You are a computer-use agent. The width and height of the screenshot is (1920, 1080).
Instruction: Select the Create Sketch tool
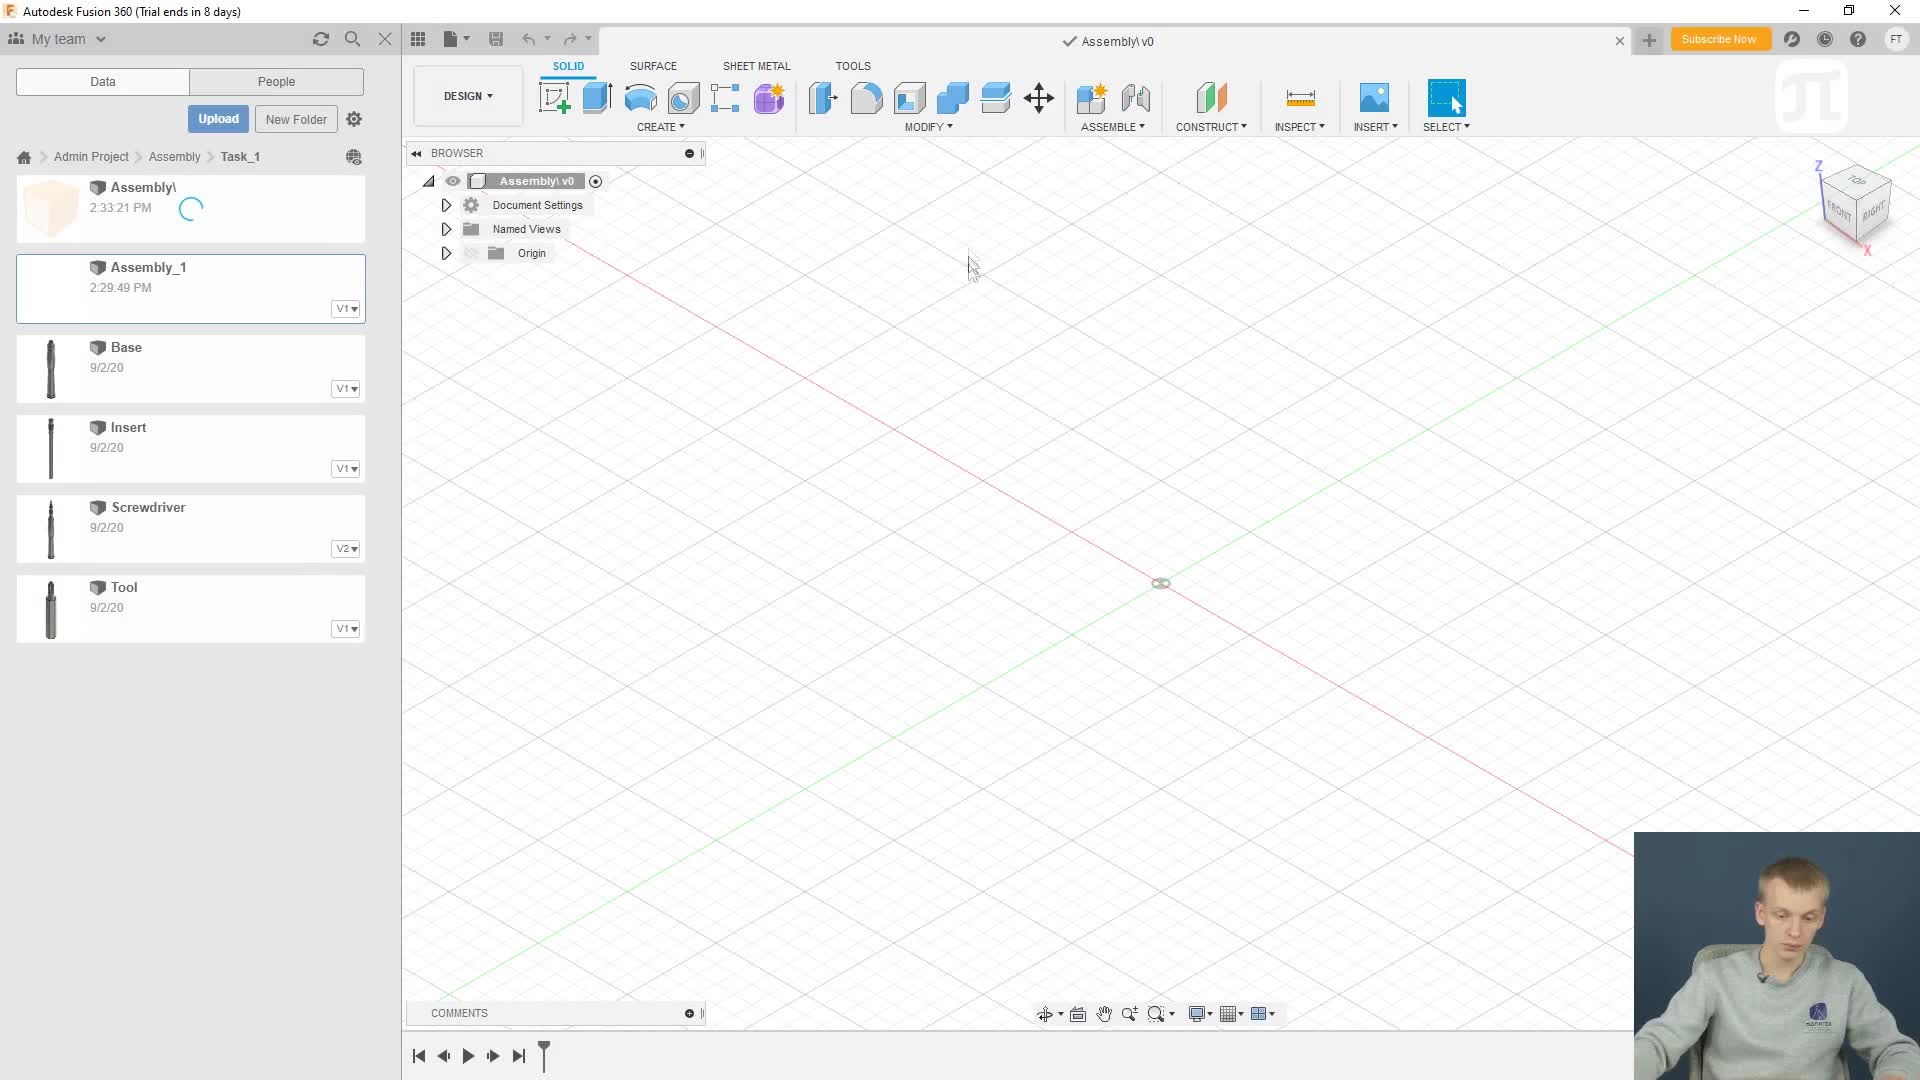coord(554,98)
